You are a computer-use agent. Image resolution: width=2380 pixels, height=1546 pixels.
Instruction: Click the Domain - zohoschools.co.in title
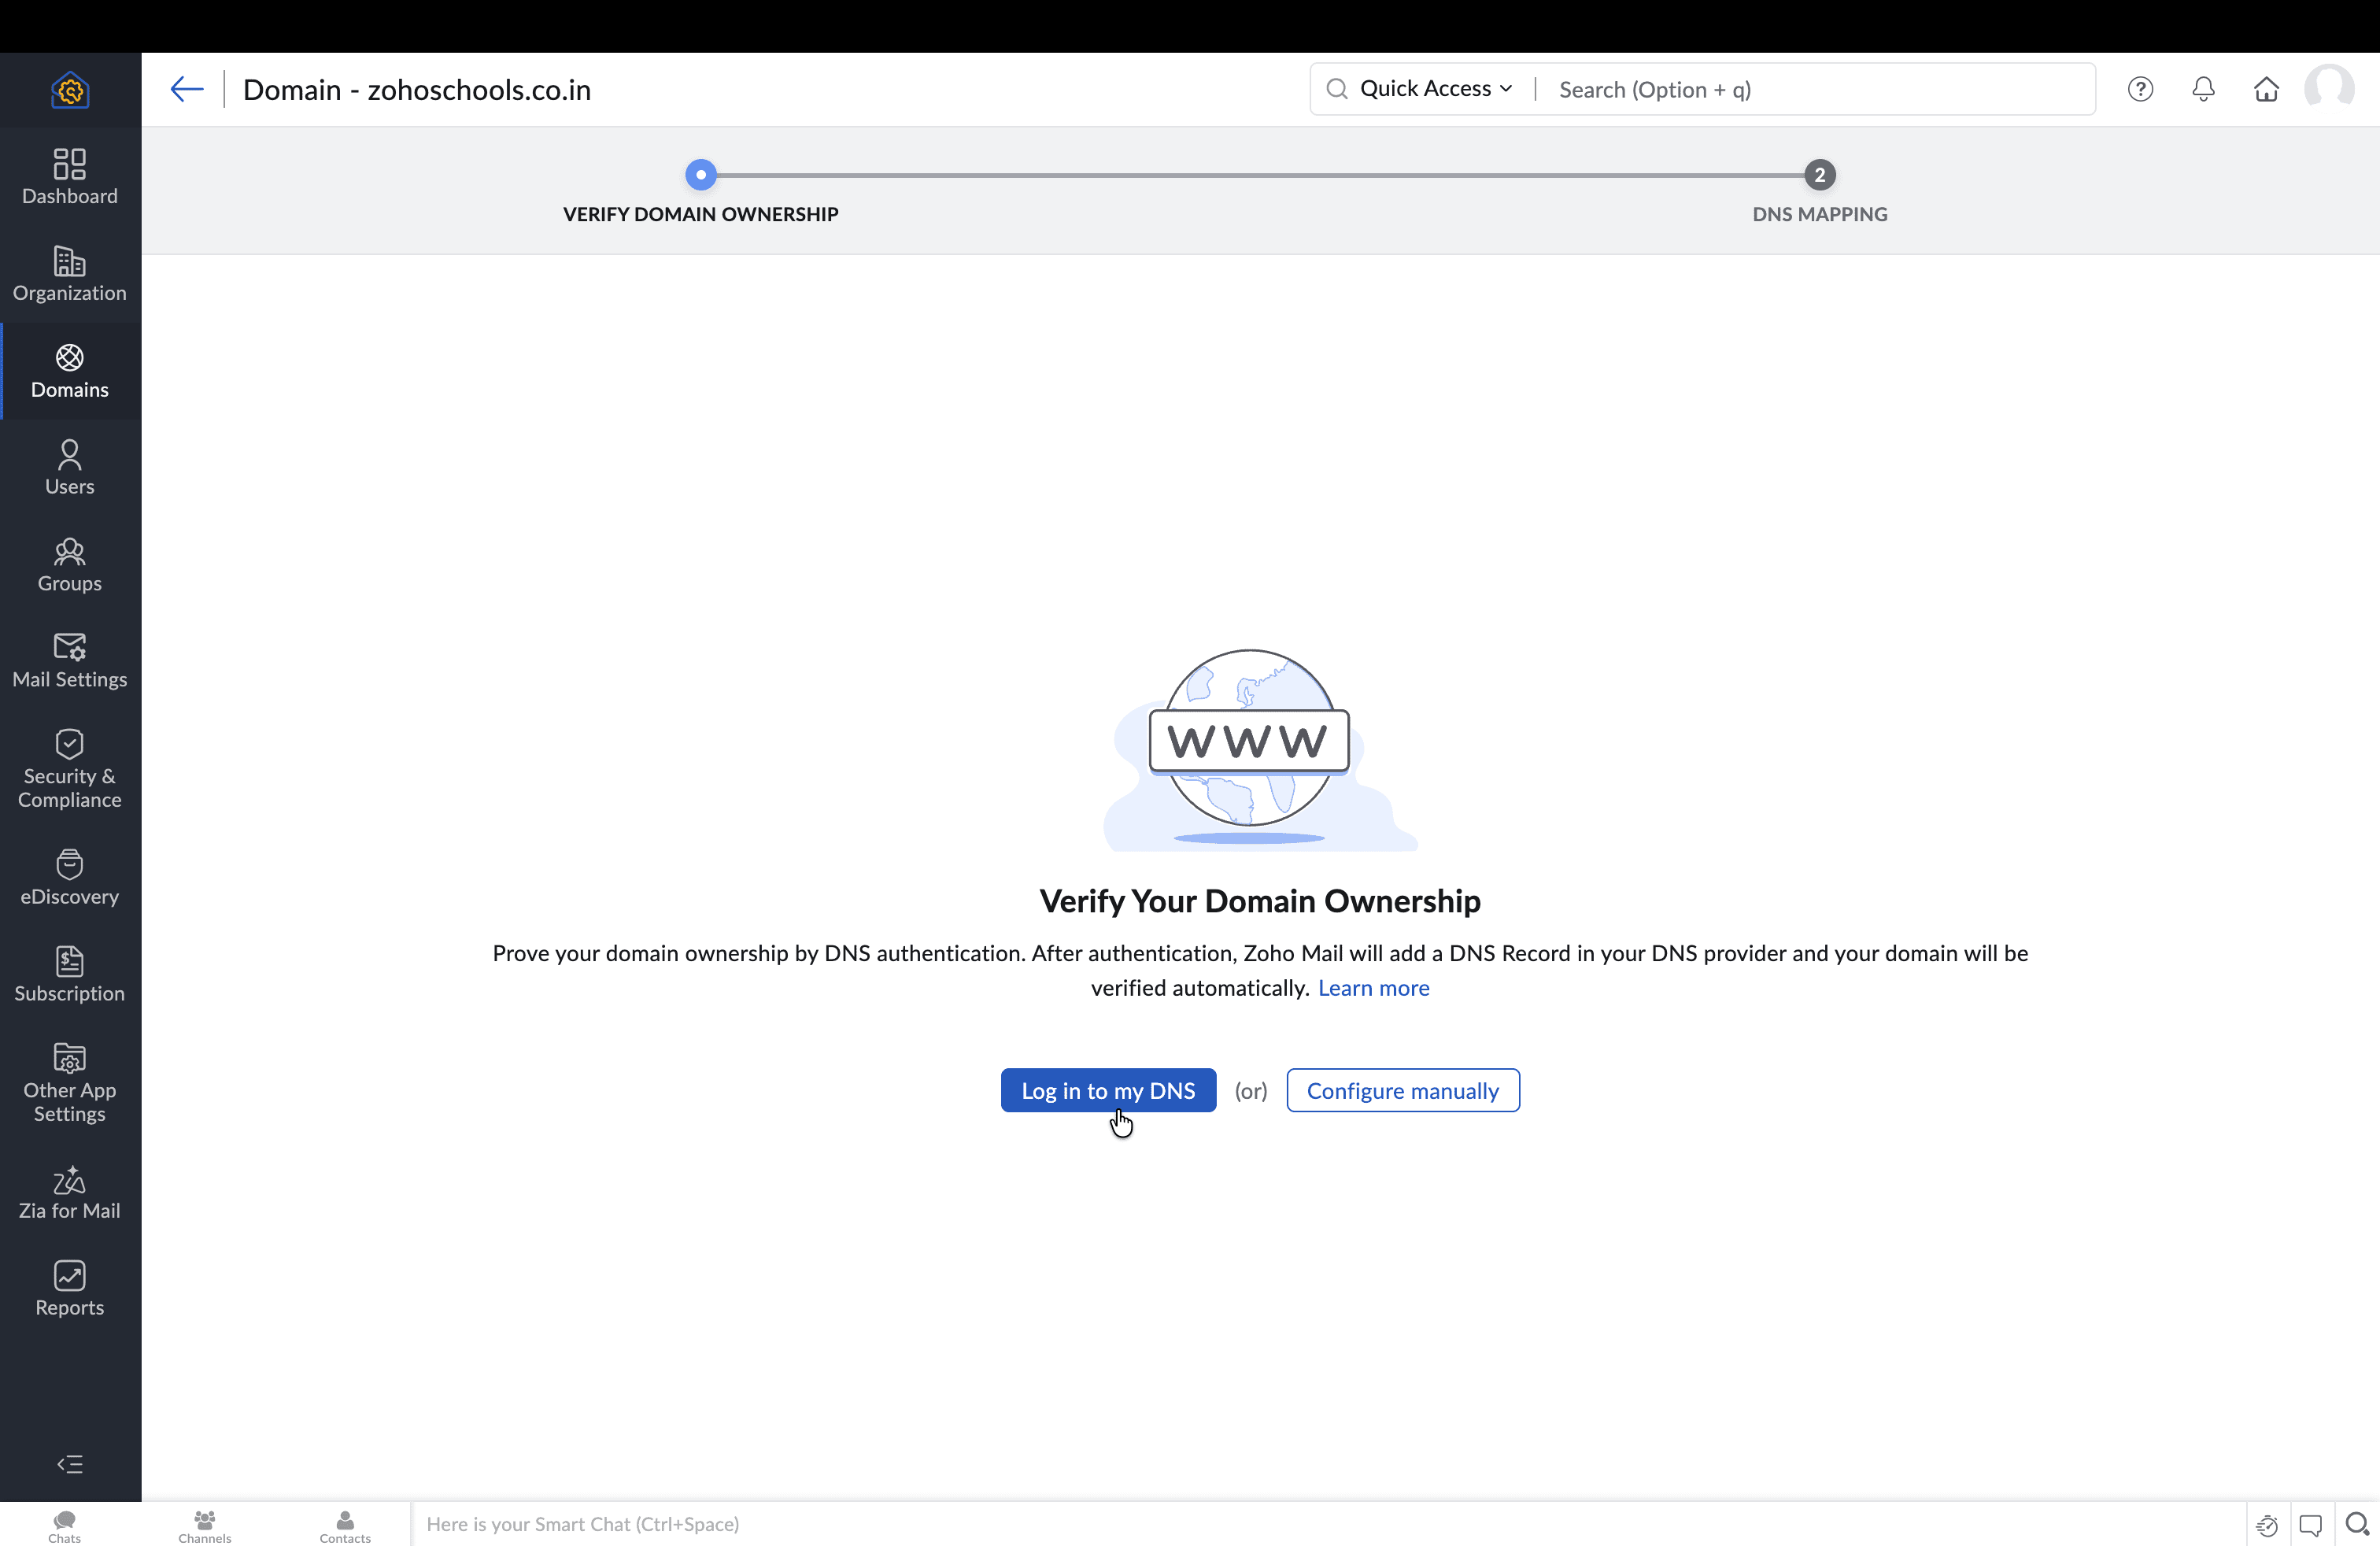pyautogui.click(x=416, y=90)
